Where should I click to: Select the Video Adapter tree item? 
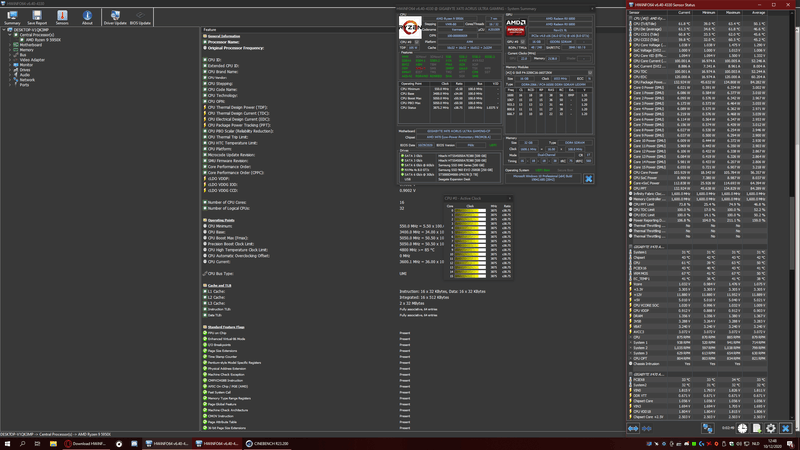pos(32,60)
